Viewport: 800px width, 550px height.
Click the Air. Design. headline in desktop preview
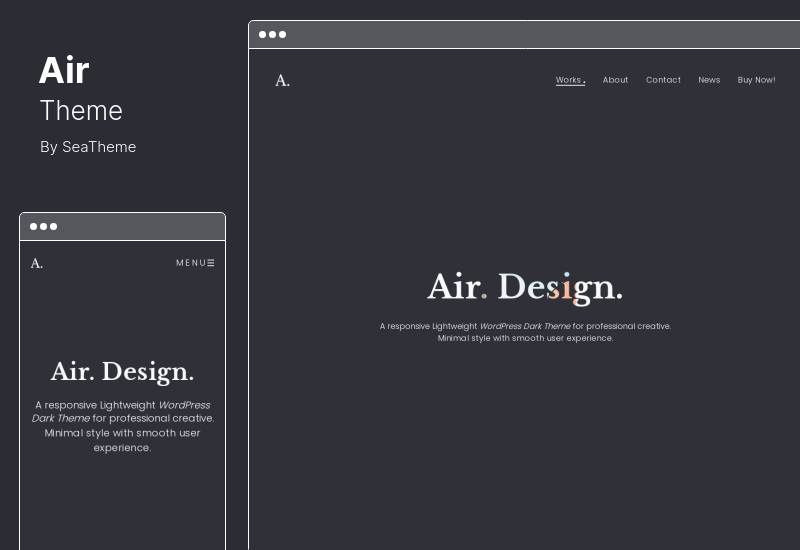(x=525, y=287)
